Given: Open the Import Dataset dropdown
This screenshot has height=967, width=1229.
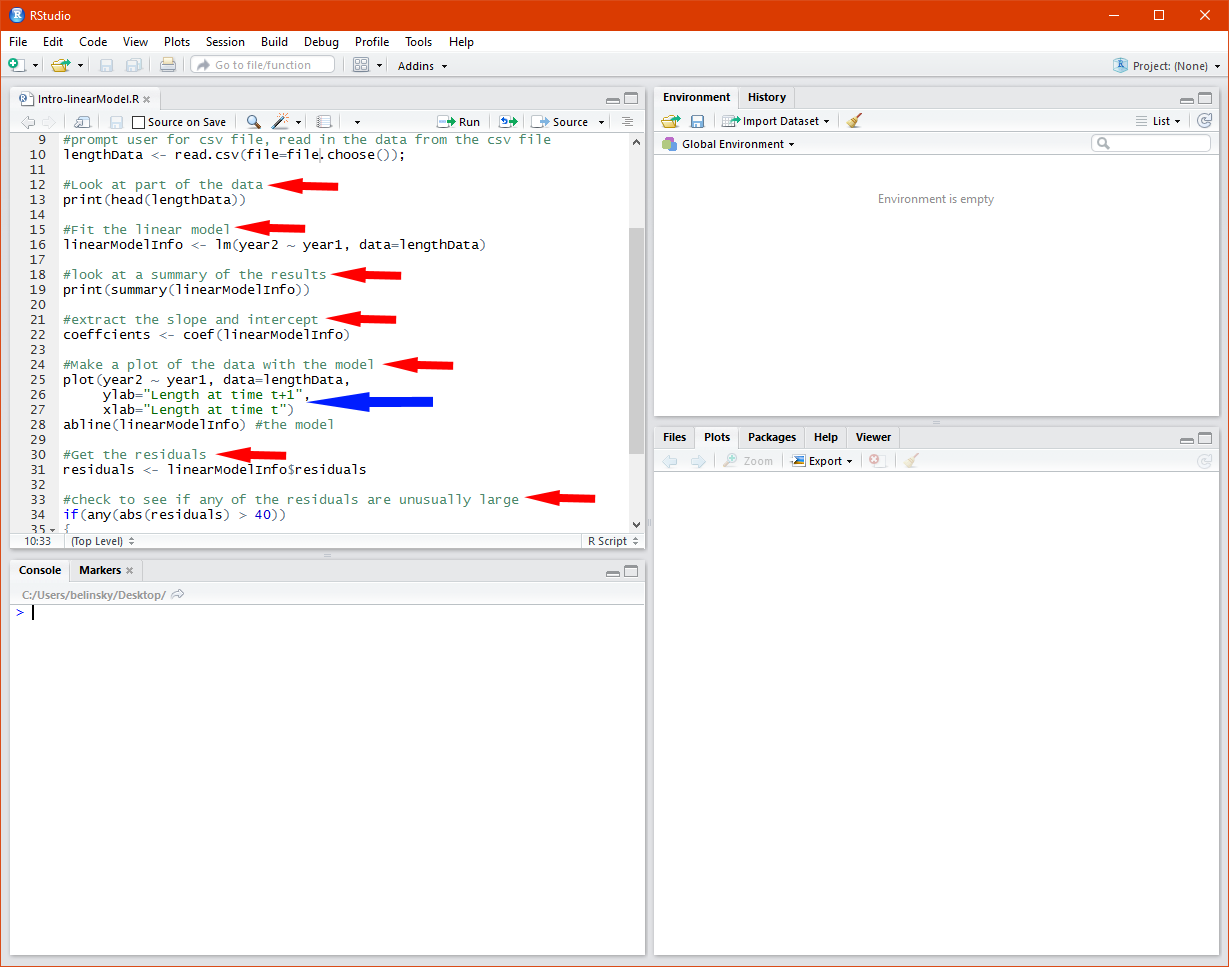Looking at the screenshot, I should point(776,121).
